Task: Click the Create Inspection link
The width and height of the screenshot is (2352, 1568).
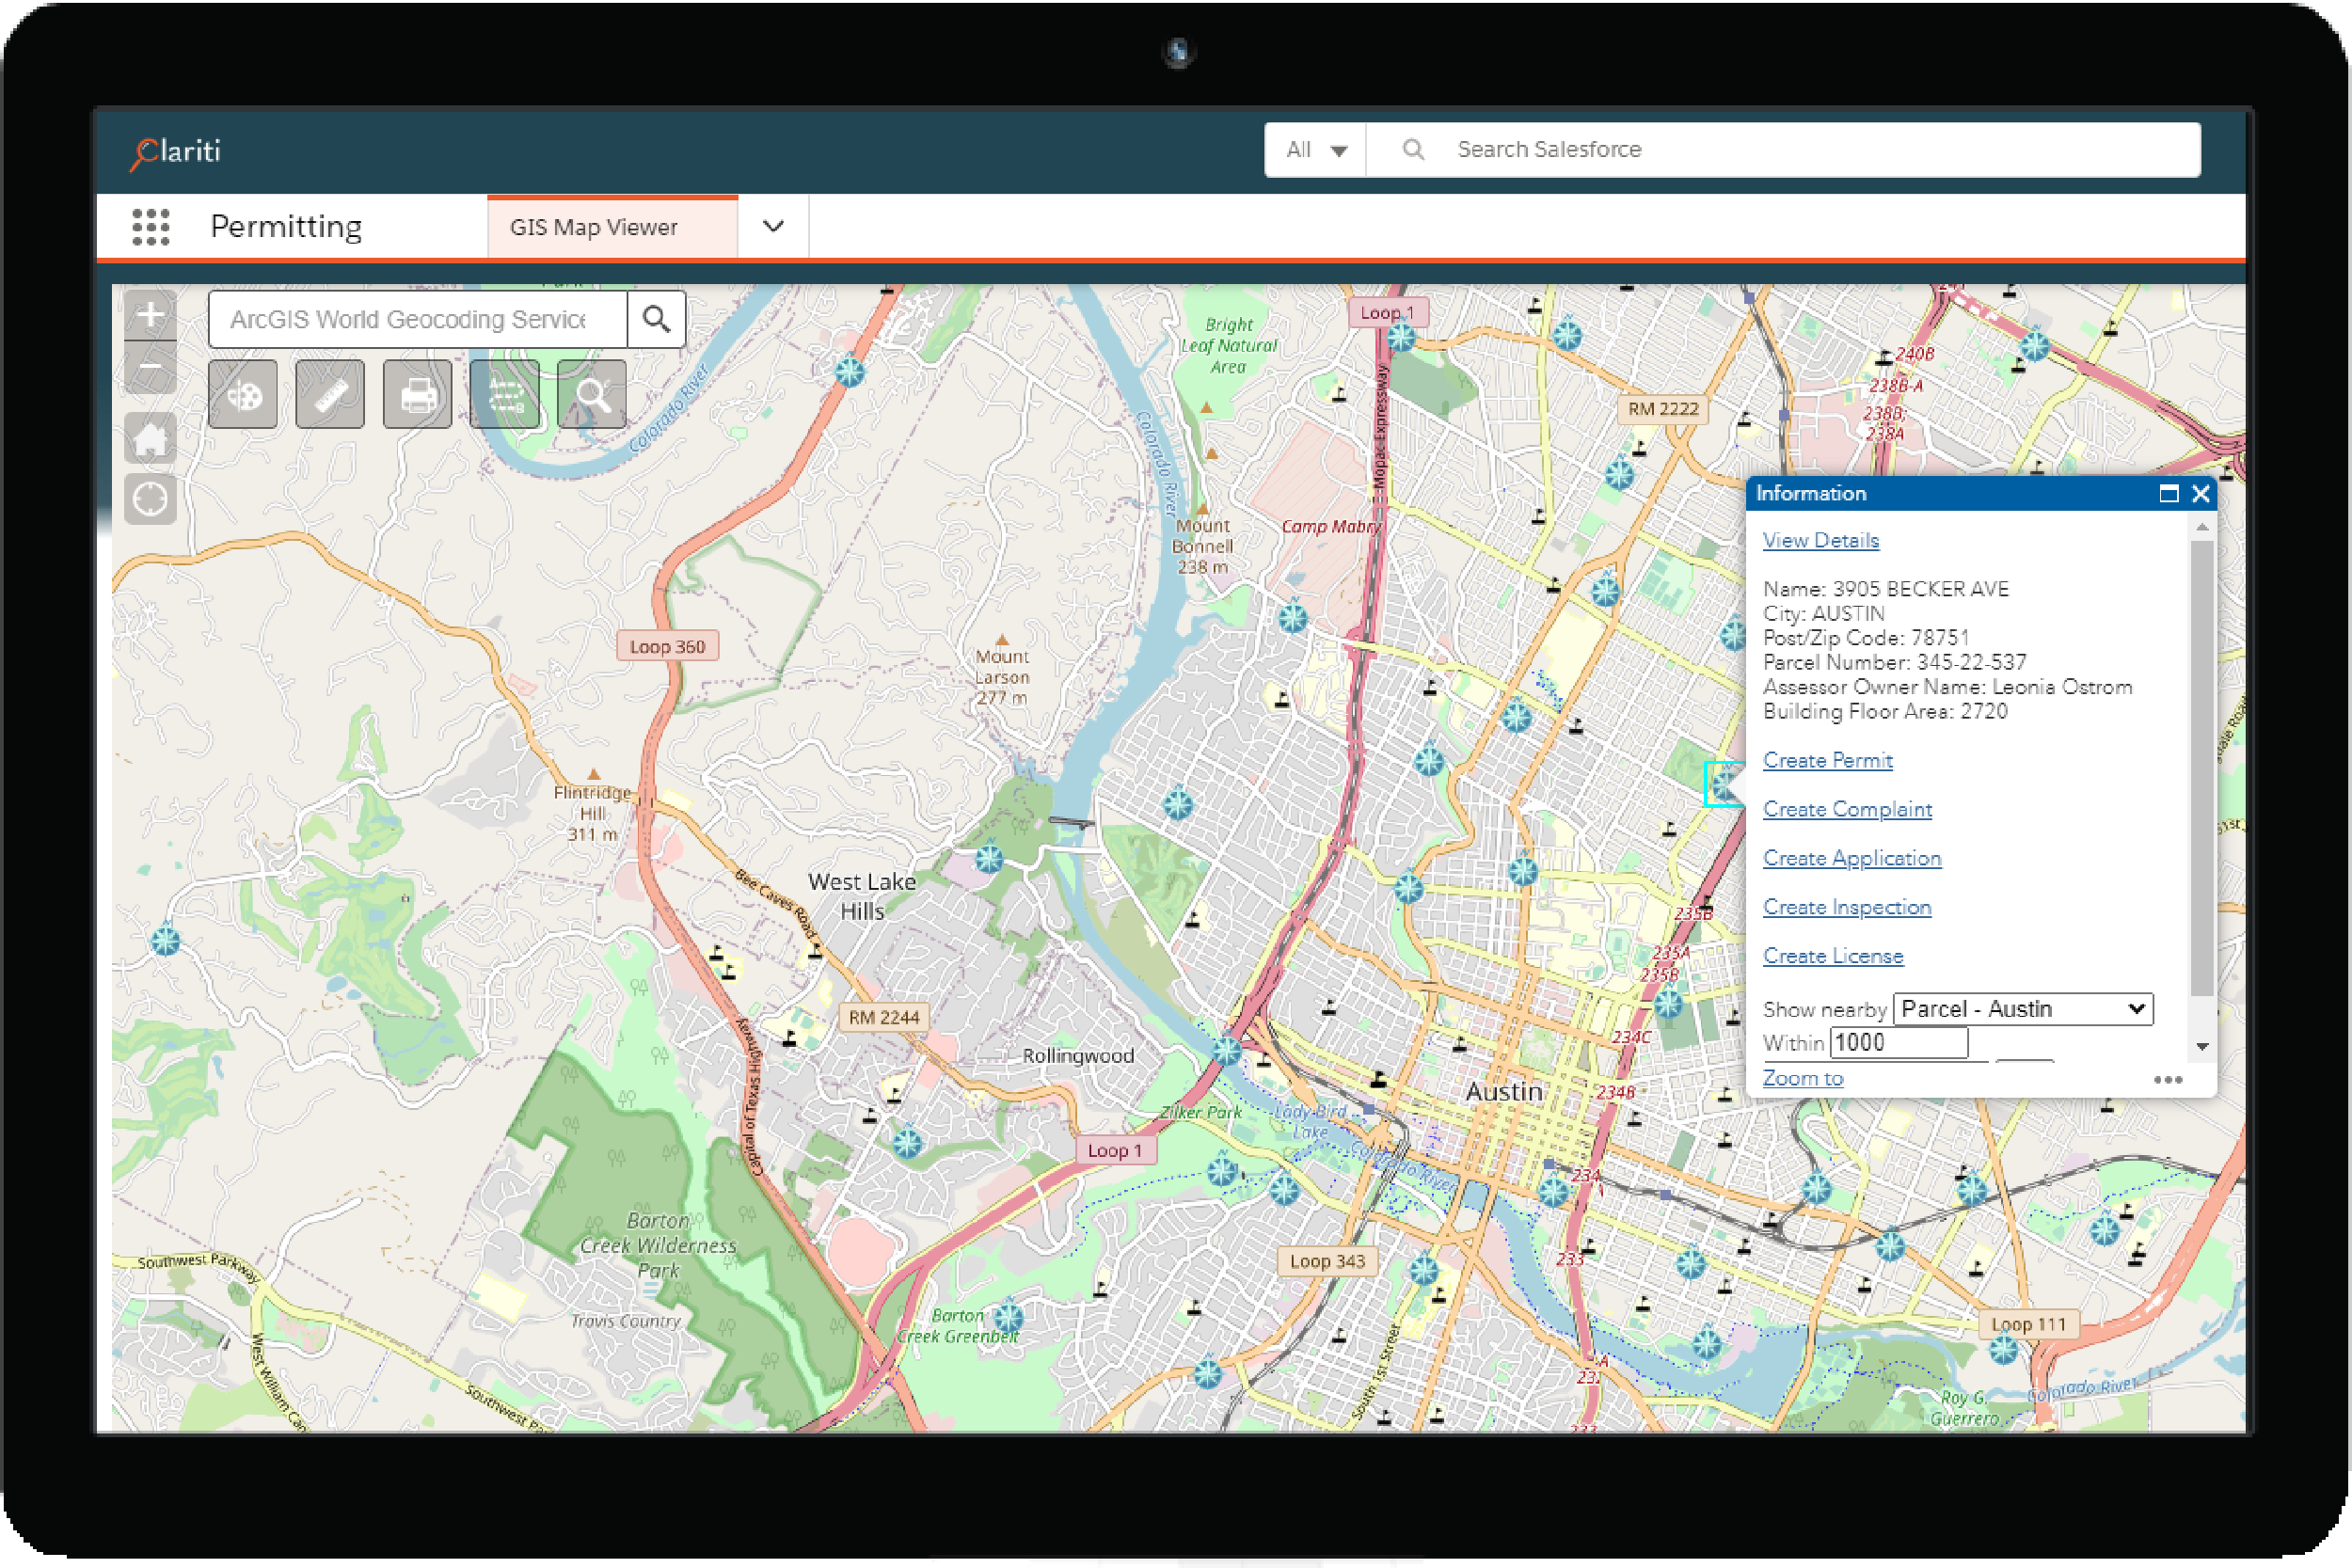Action: click(1847, 908)
